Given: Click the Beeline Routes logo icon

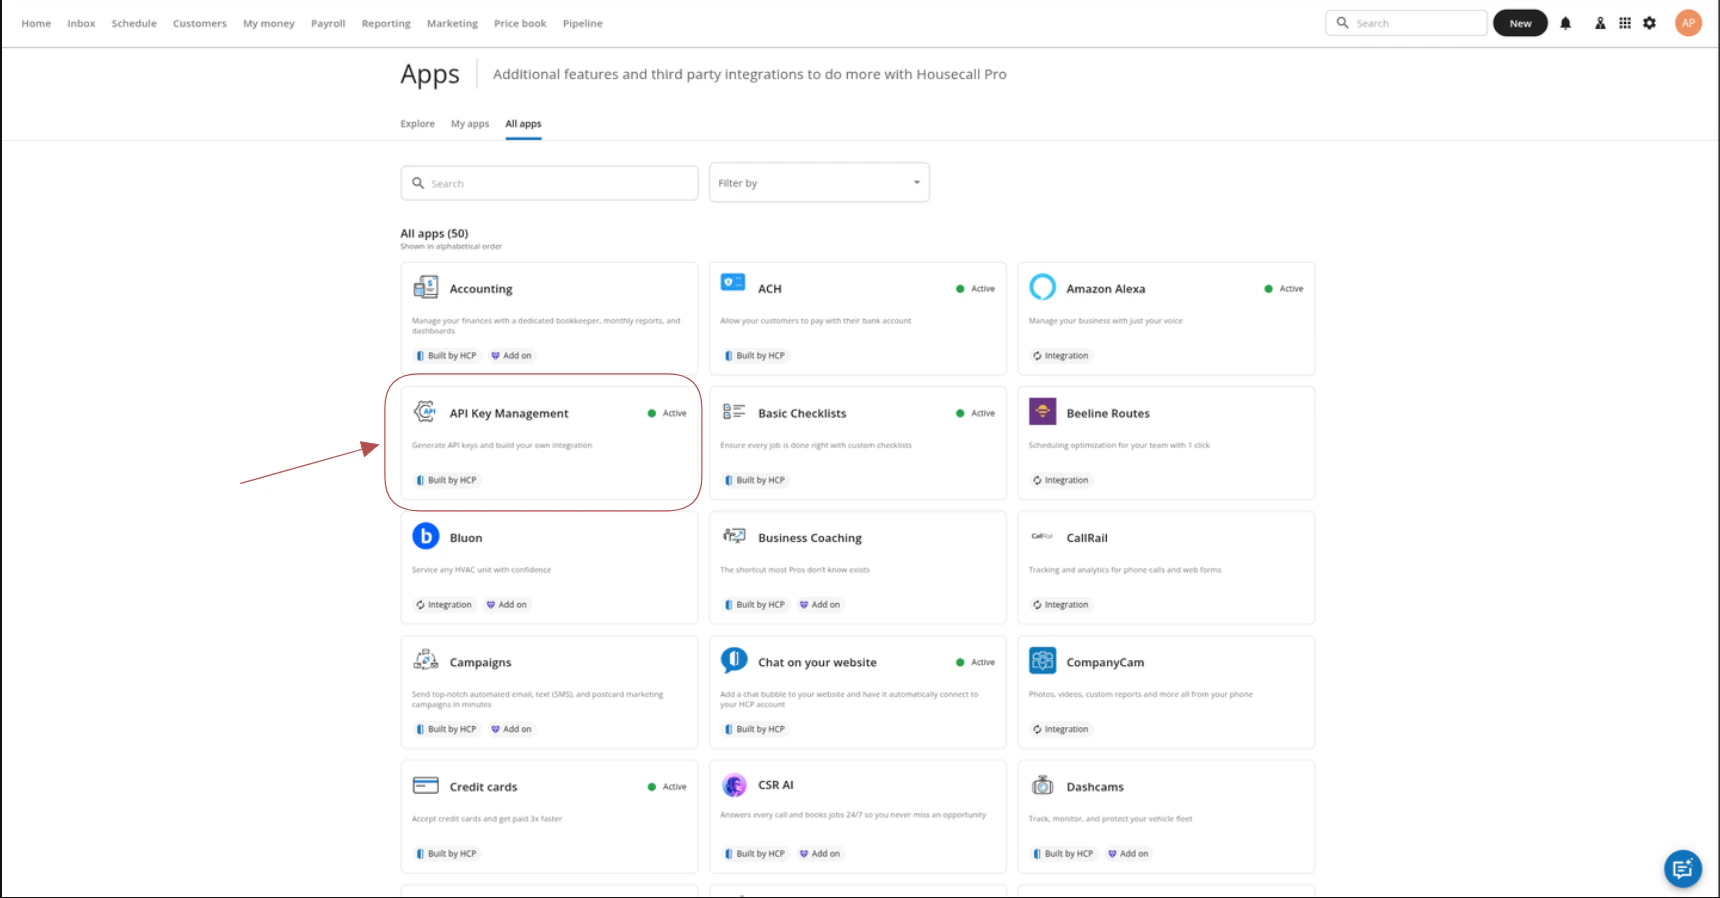Looking at the screenshot, I should [1043, 411].
